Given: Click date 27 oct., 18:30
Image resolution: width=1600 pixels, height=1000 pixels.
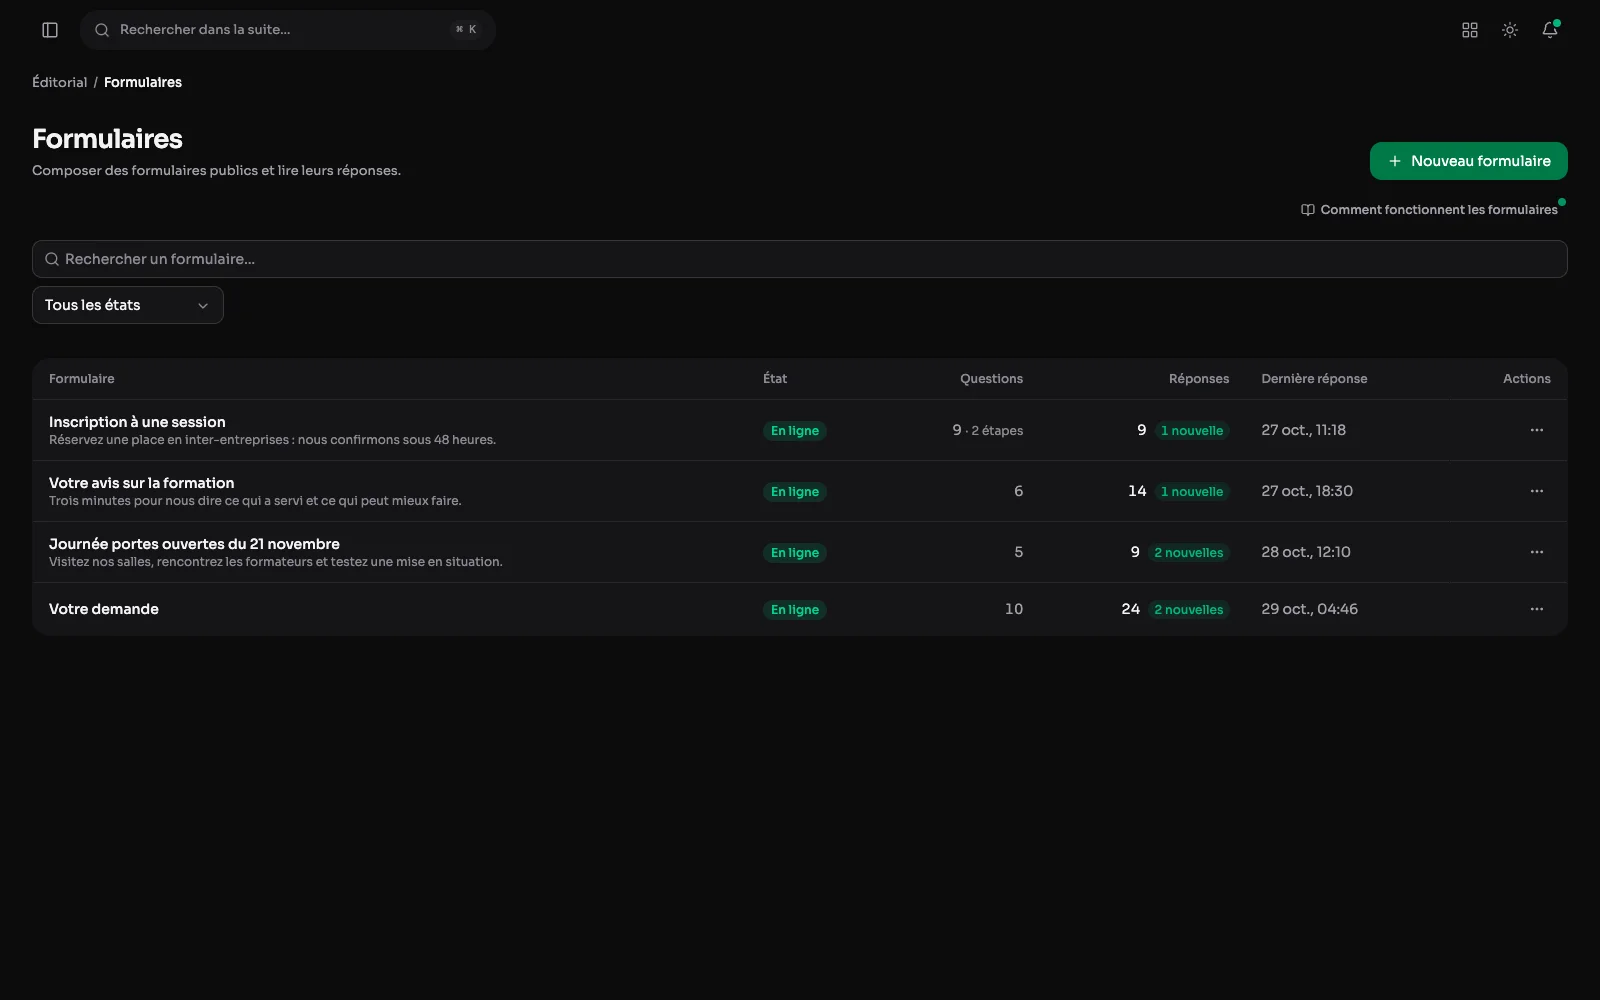Looking at the screenshot, I should point(1307,491).
